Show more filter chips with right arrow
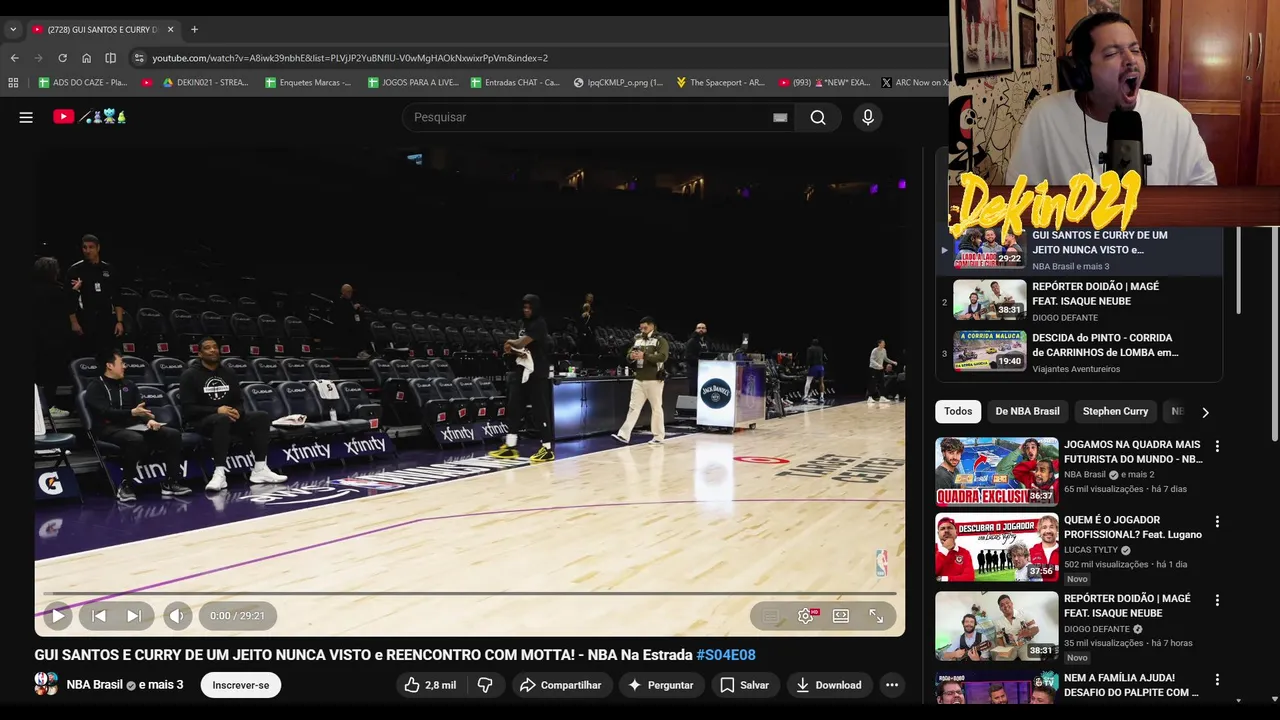 click(1205, 412)
